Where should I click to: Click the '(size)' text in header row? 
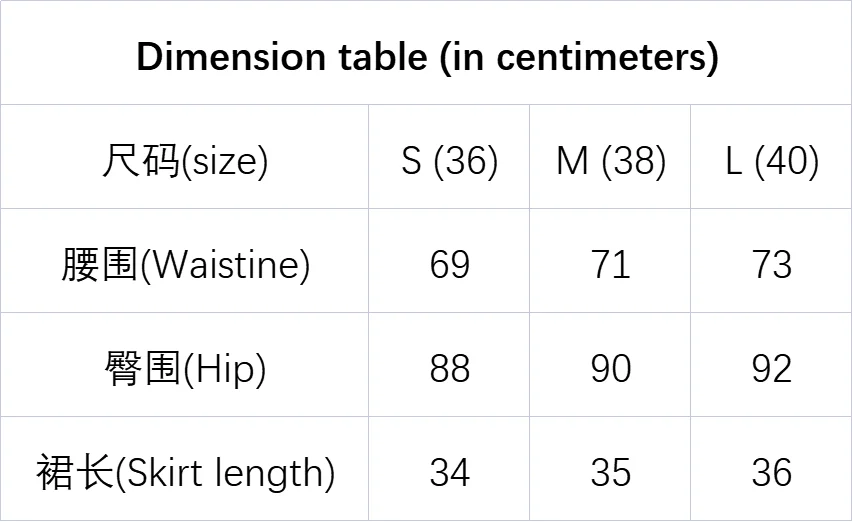[225, 161]
